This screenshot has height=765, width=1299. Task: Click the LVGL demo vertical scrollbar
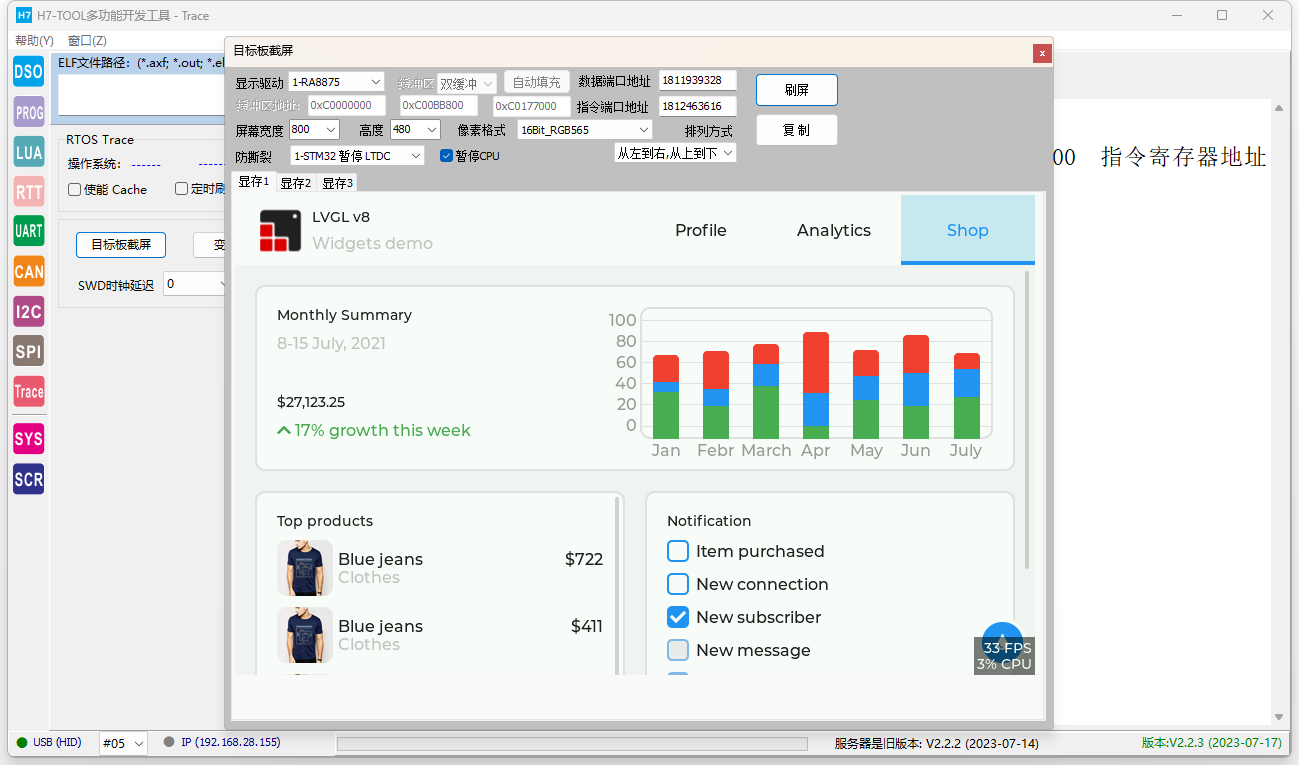pyautogui.click(x=1026, y=420)
